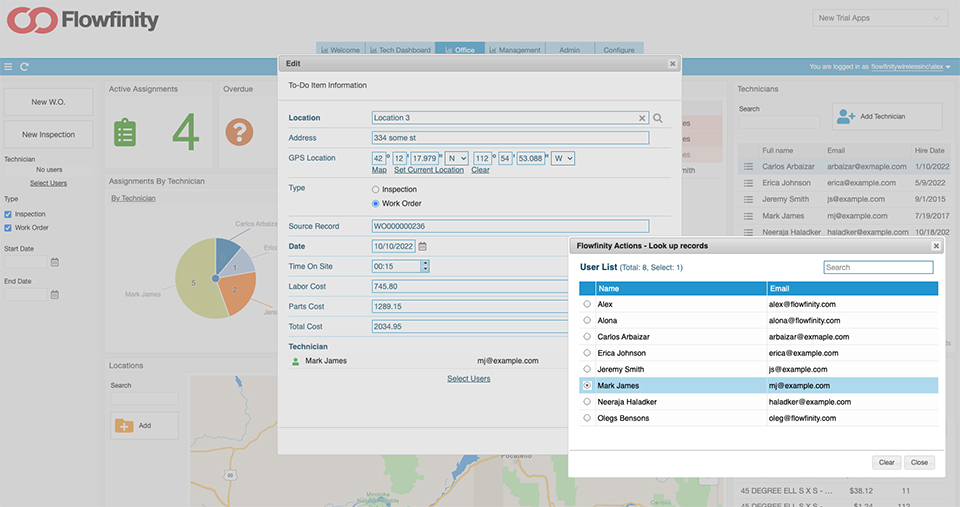Open the Date calendar picker icon
The image size is (960, 507).
[422, 246]
